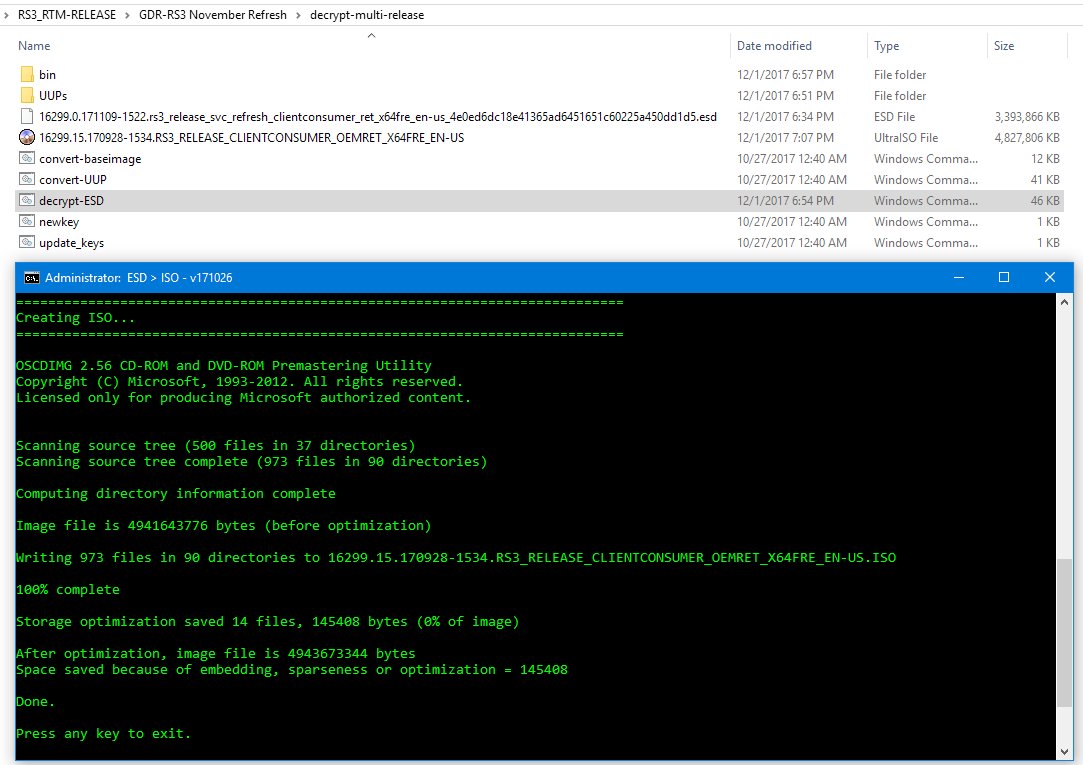Select the 16299.15 OEMRET ISO file name
Screen dimensions: 1083x765
pyautogui.click(x=251, y=137)
